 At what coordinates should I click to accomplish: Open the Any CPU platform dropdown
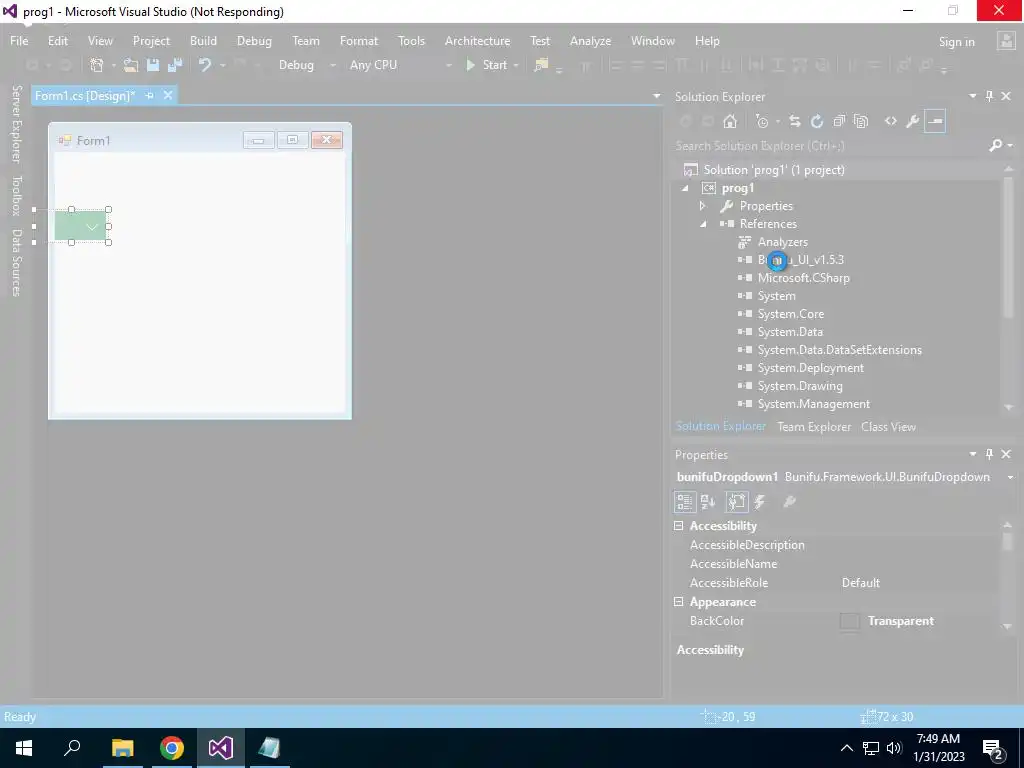pos(448,65)
